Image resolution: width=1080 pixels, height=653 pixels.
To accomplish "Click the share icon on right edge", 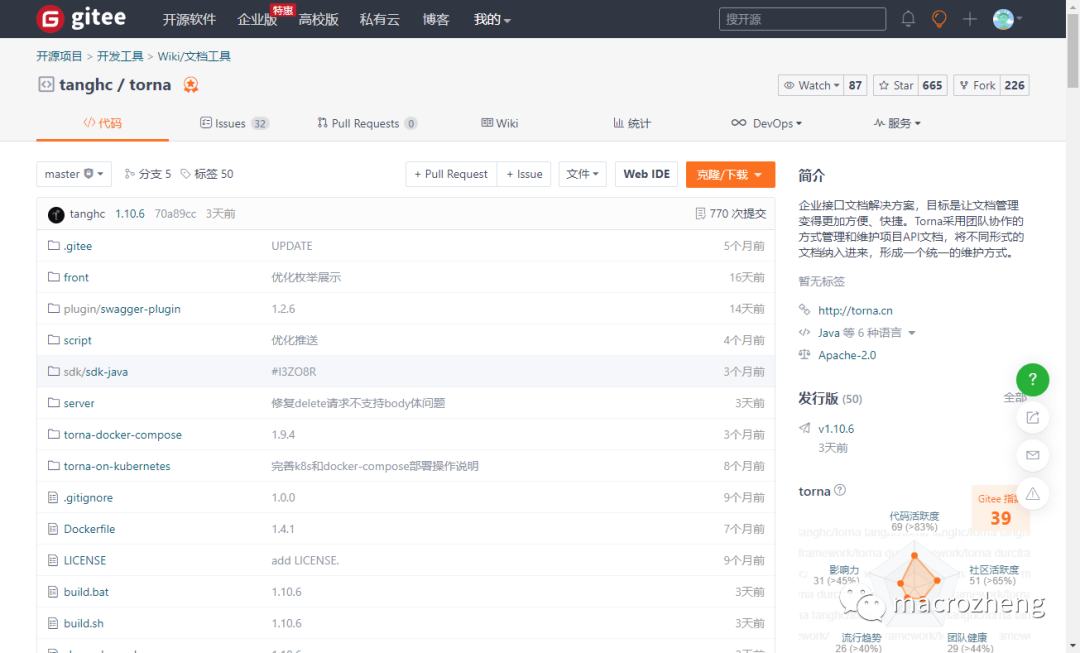I will (x=1032, y=417).
